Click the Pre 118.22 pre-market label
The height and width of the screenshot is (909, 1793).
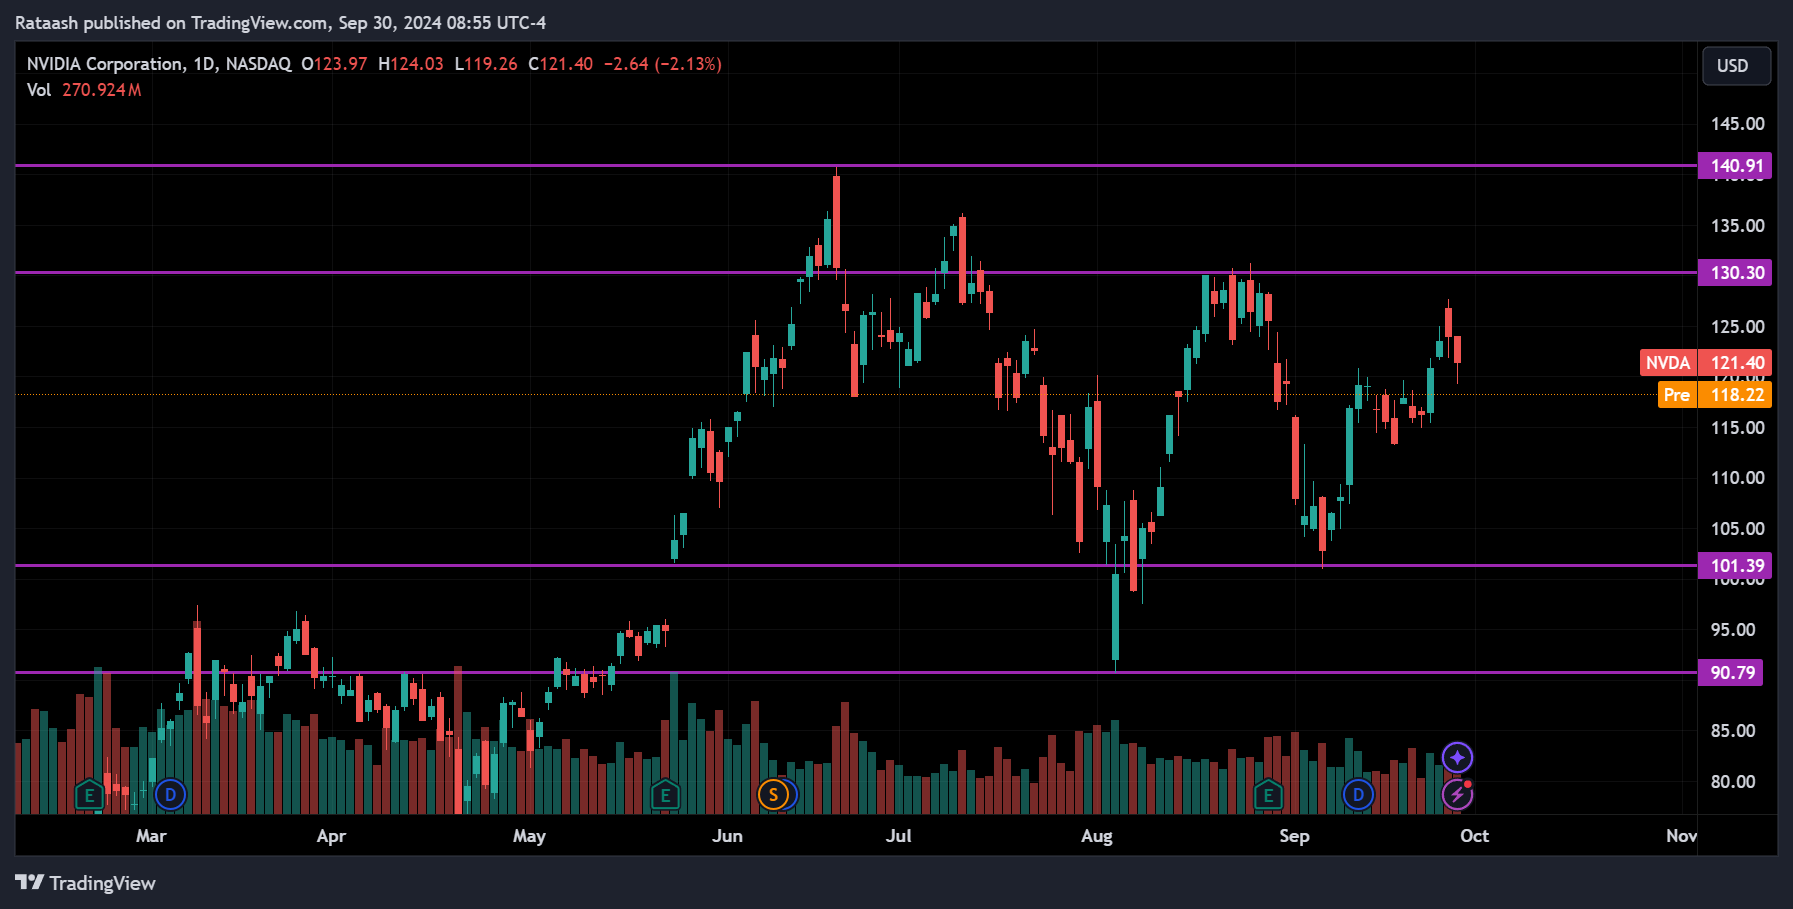point(1714,395)
